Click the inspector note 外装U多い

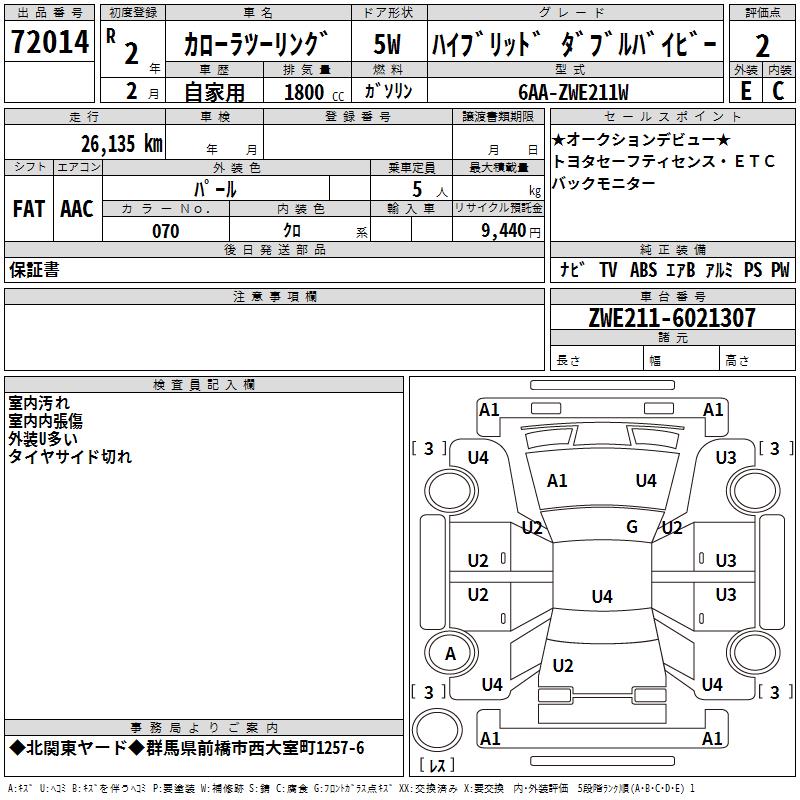(43, 438)
